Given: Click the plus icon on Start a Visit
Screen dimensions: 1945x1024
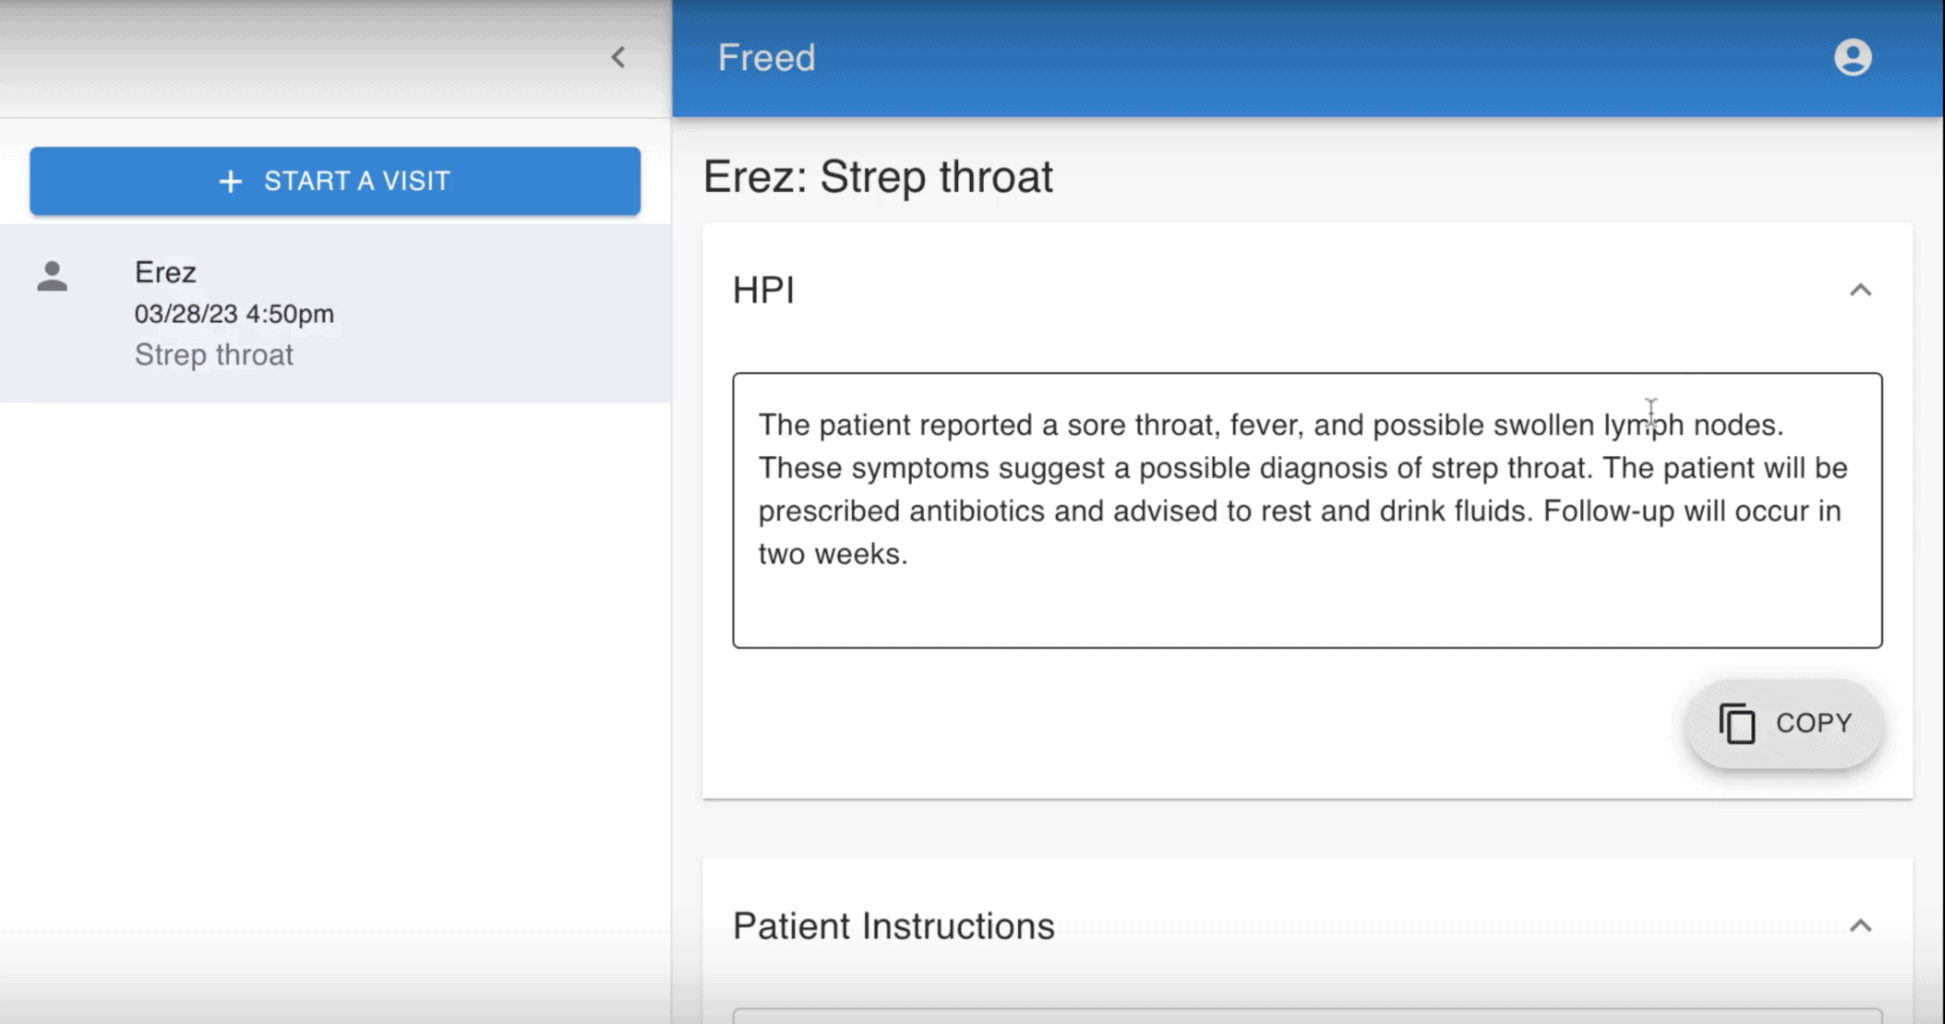Looking at the screenshot, I should [231, 181].
